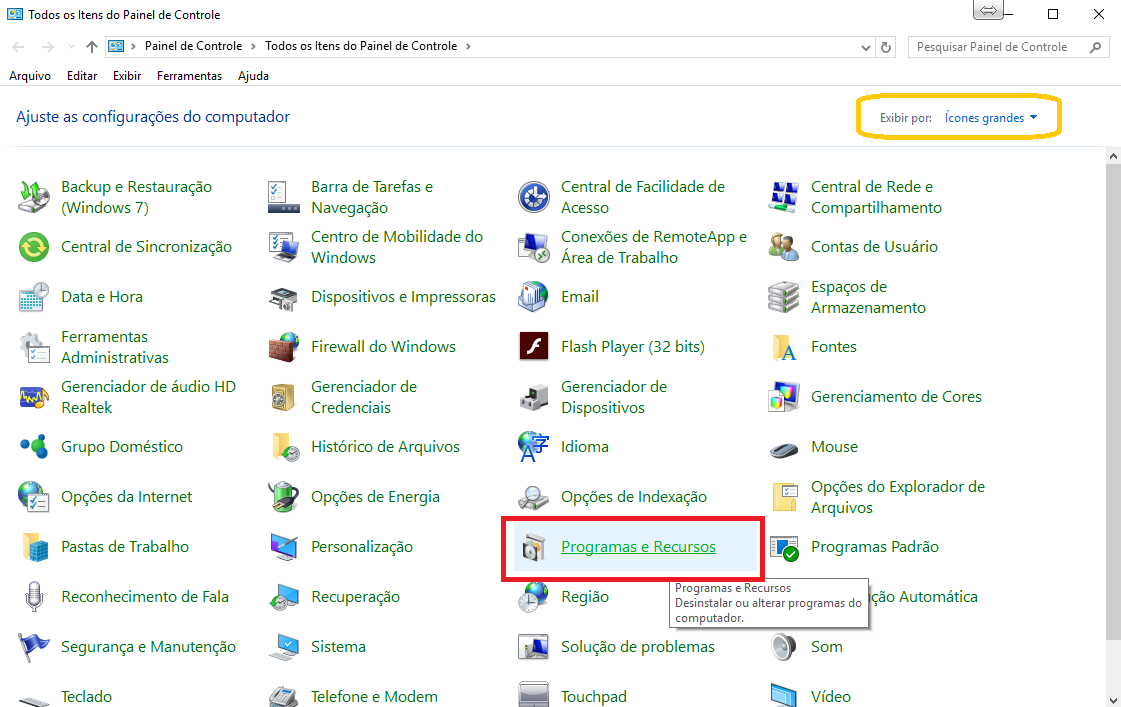Viewport: 1121px width, 707px height.
Task: Open the Central de Sincronização green icon
Action: pos(34,247)
